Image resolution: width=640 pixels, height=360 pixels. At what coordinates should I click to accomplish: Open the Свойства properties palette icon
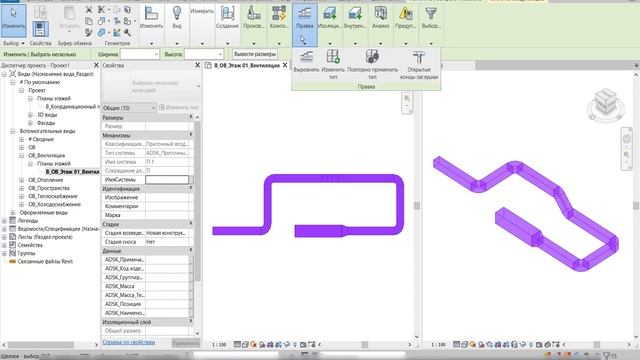click(x=40, y=29)
